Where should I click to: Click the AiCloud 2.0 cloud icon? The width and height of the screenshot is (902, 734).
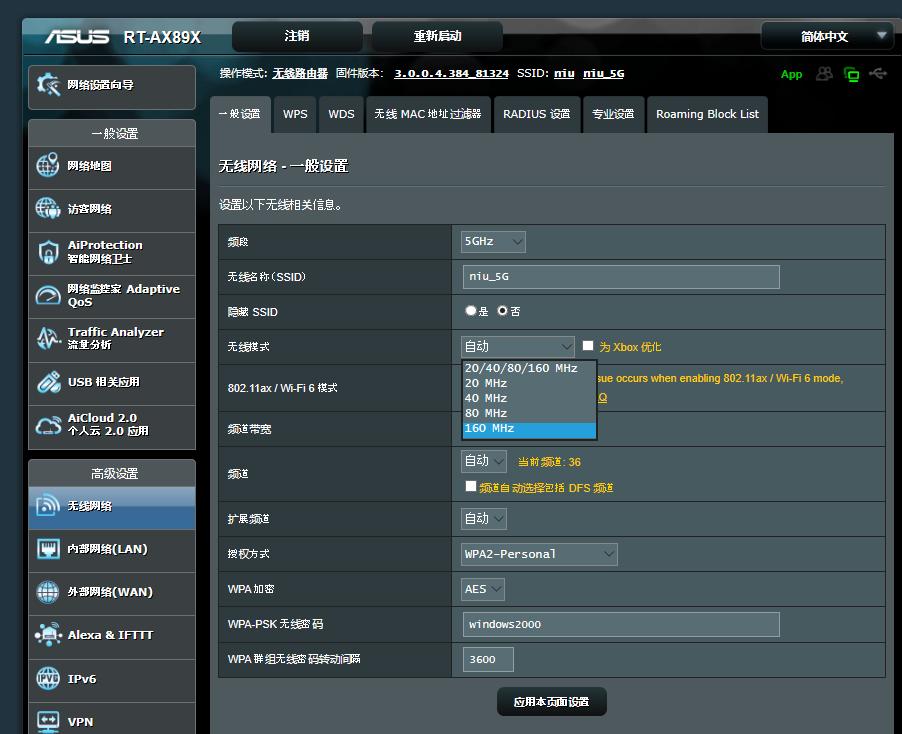(x=48, y=425)
